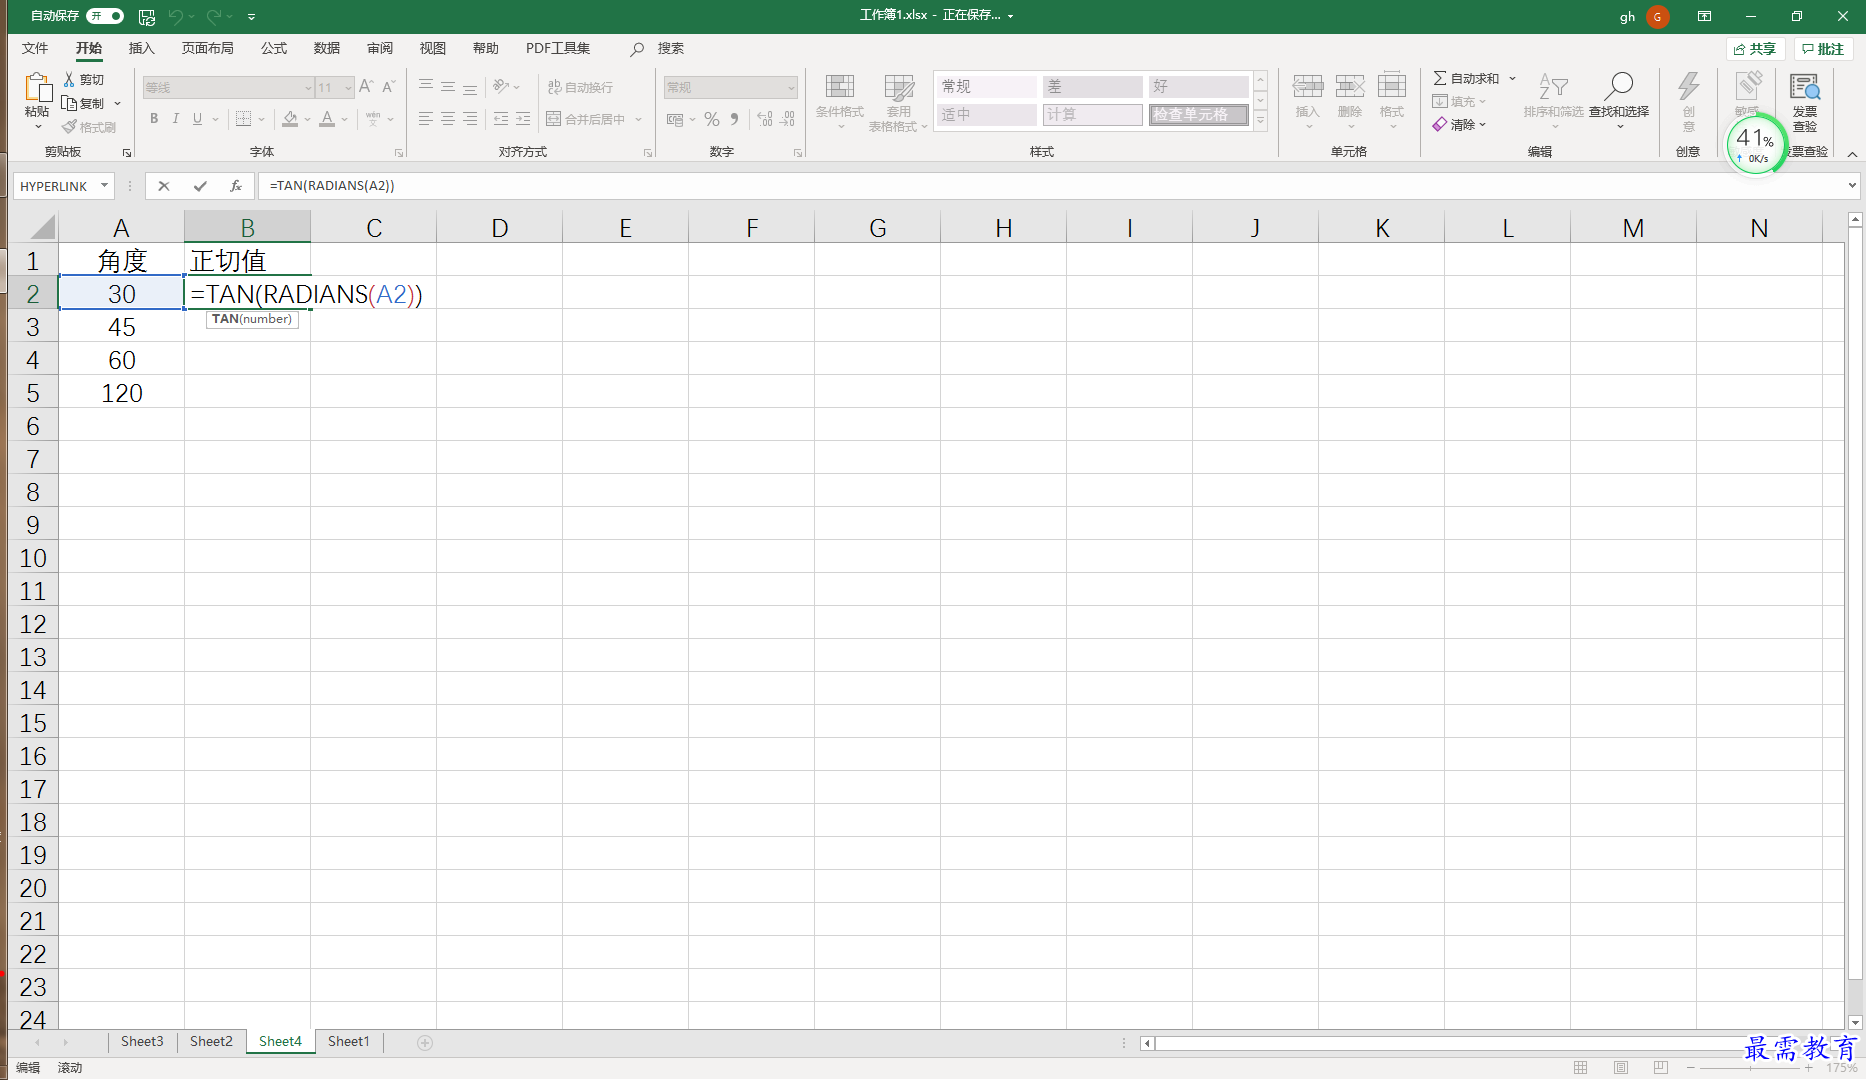1866x1080 pixels.
Task: Switch to Data (数据) tab
Action: pyautogui.click(x=327, y=48)
